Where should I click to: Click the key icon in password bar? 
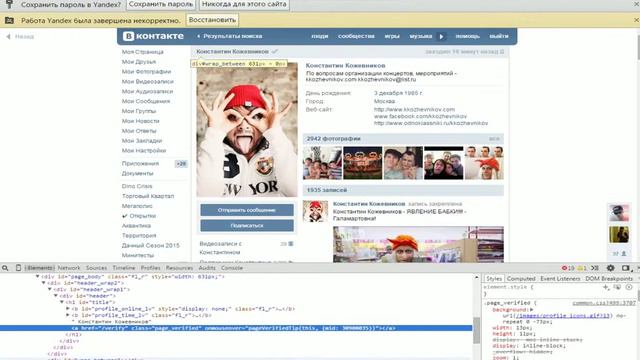point(9,4)
